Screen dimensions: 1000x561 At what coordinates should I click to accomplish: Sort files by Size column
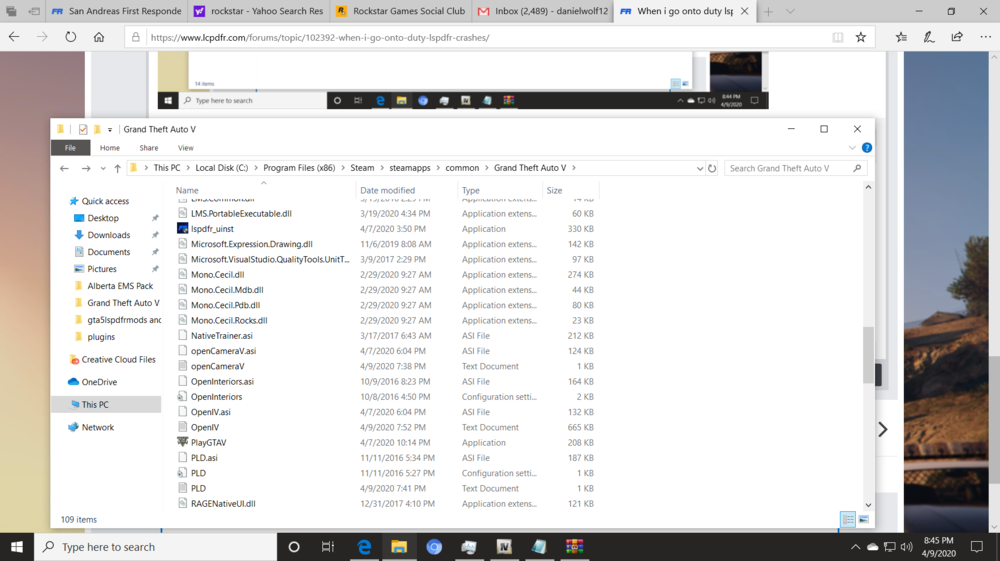click(554, 190)
